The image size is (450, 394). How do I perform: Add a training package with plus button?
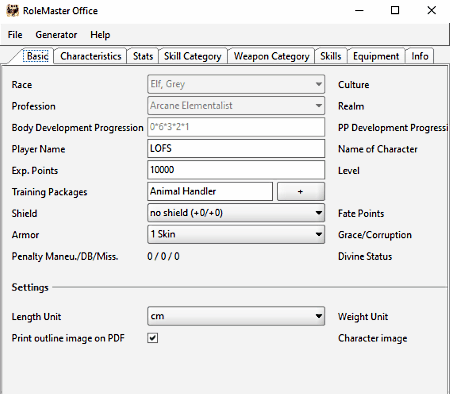[301, 191]
